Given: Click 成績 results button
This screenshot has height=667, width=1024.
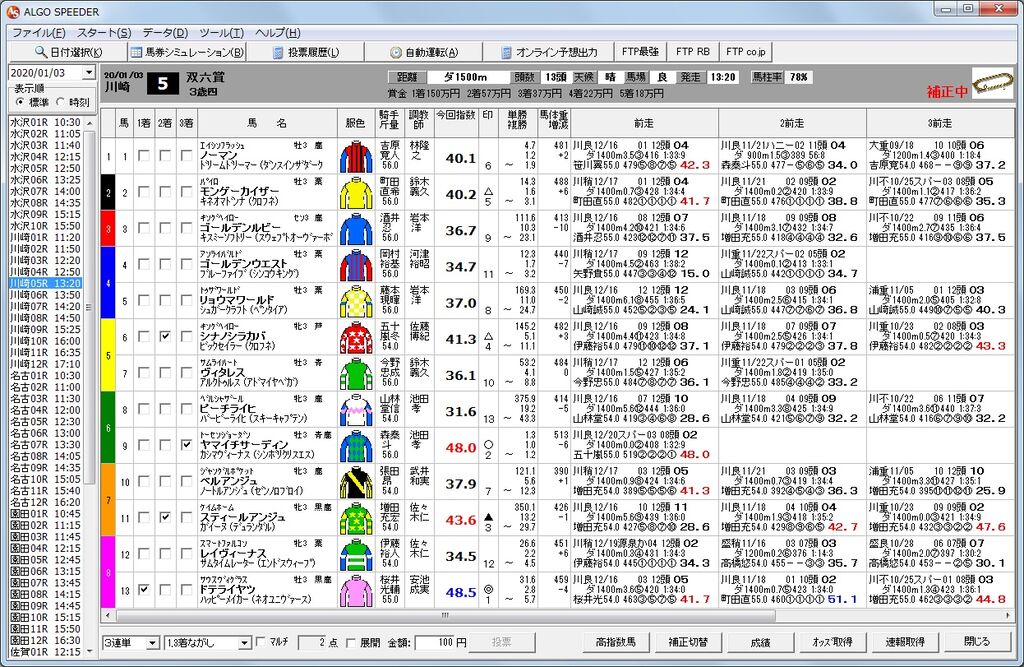Looking at the screenshot, I should click(x=760, y=642).
